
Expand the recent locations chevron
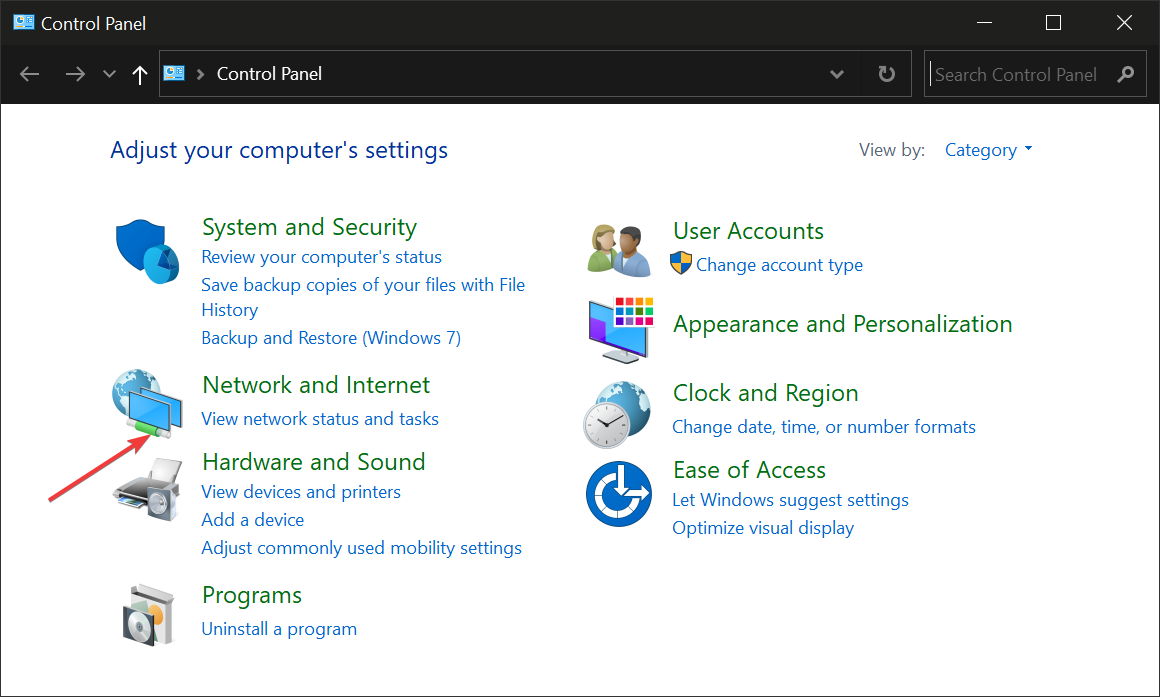pos(110,75)
